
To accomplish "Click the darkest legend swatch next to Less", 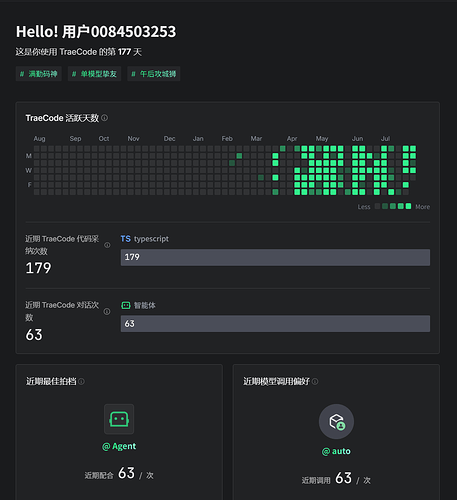I will [377, 206].
